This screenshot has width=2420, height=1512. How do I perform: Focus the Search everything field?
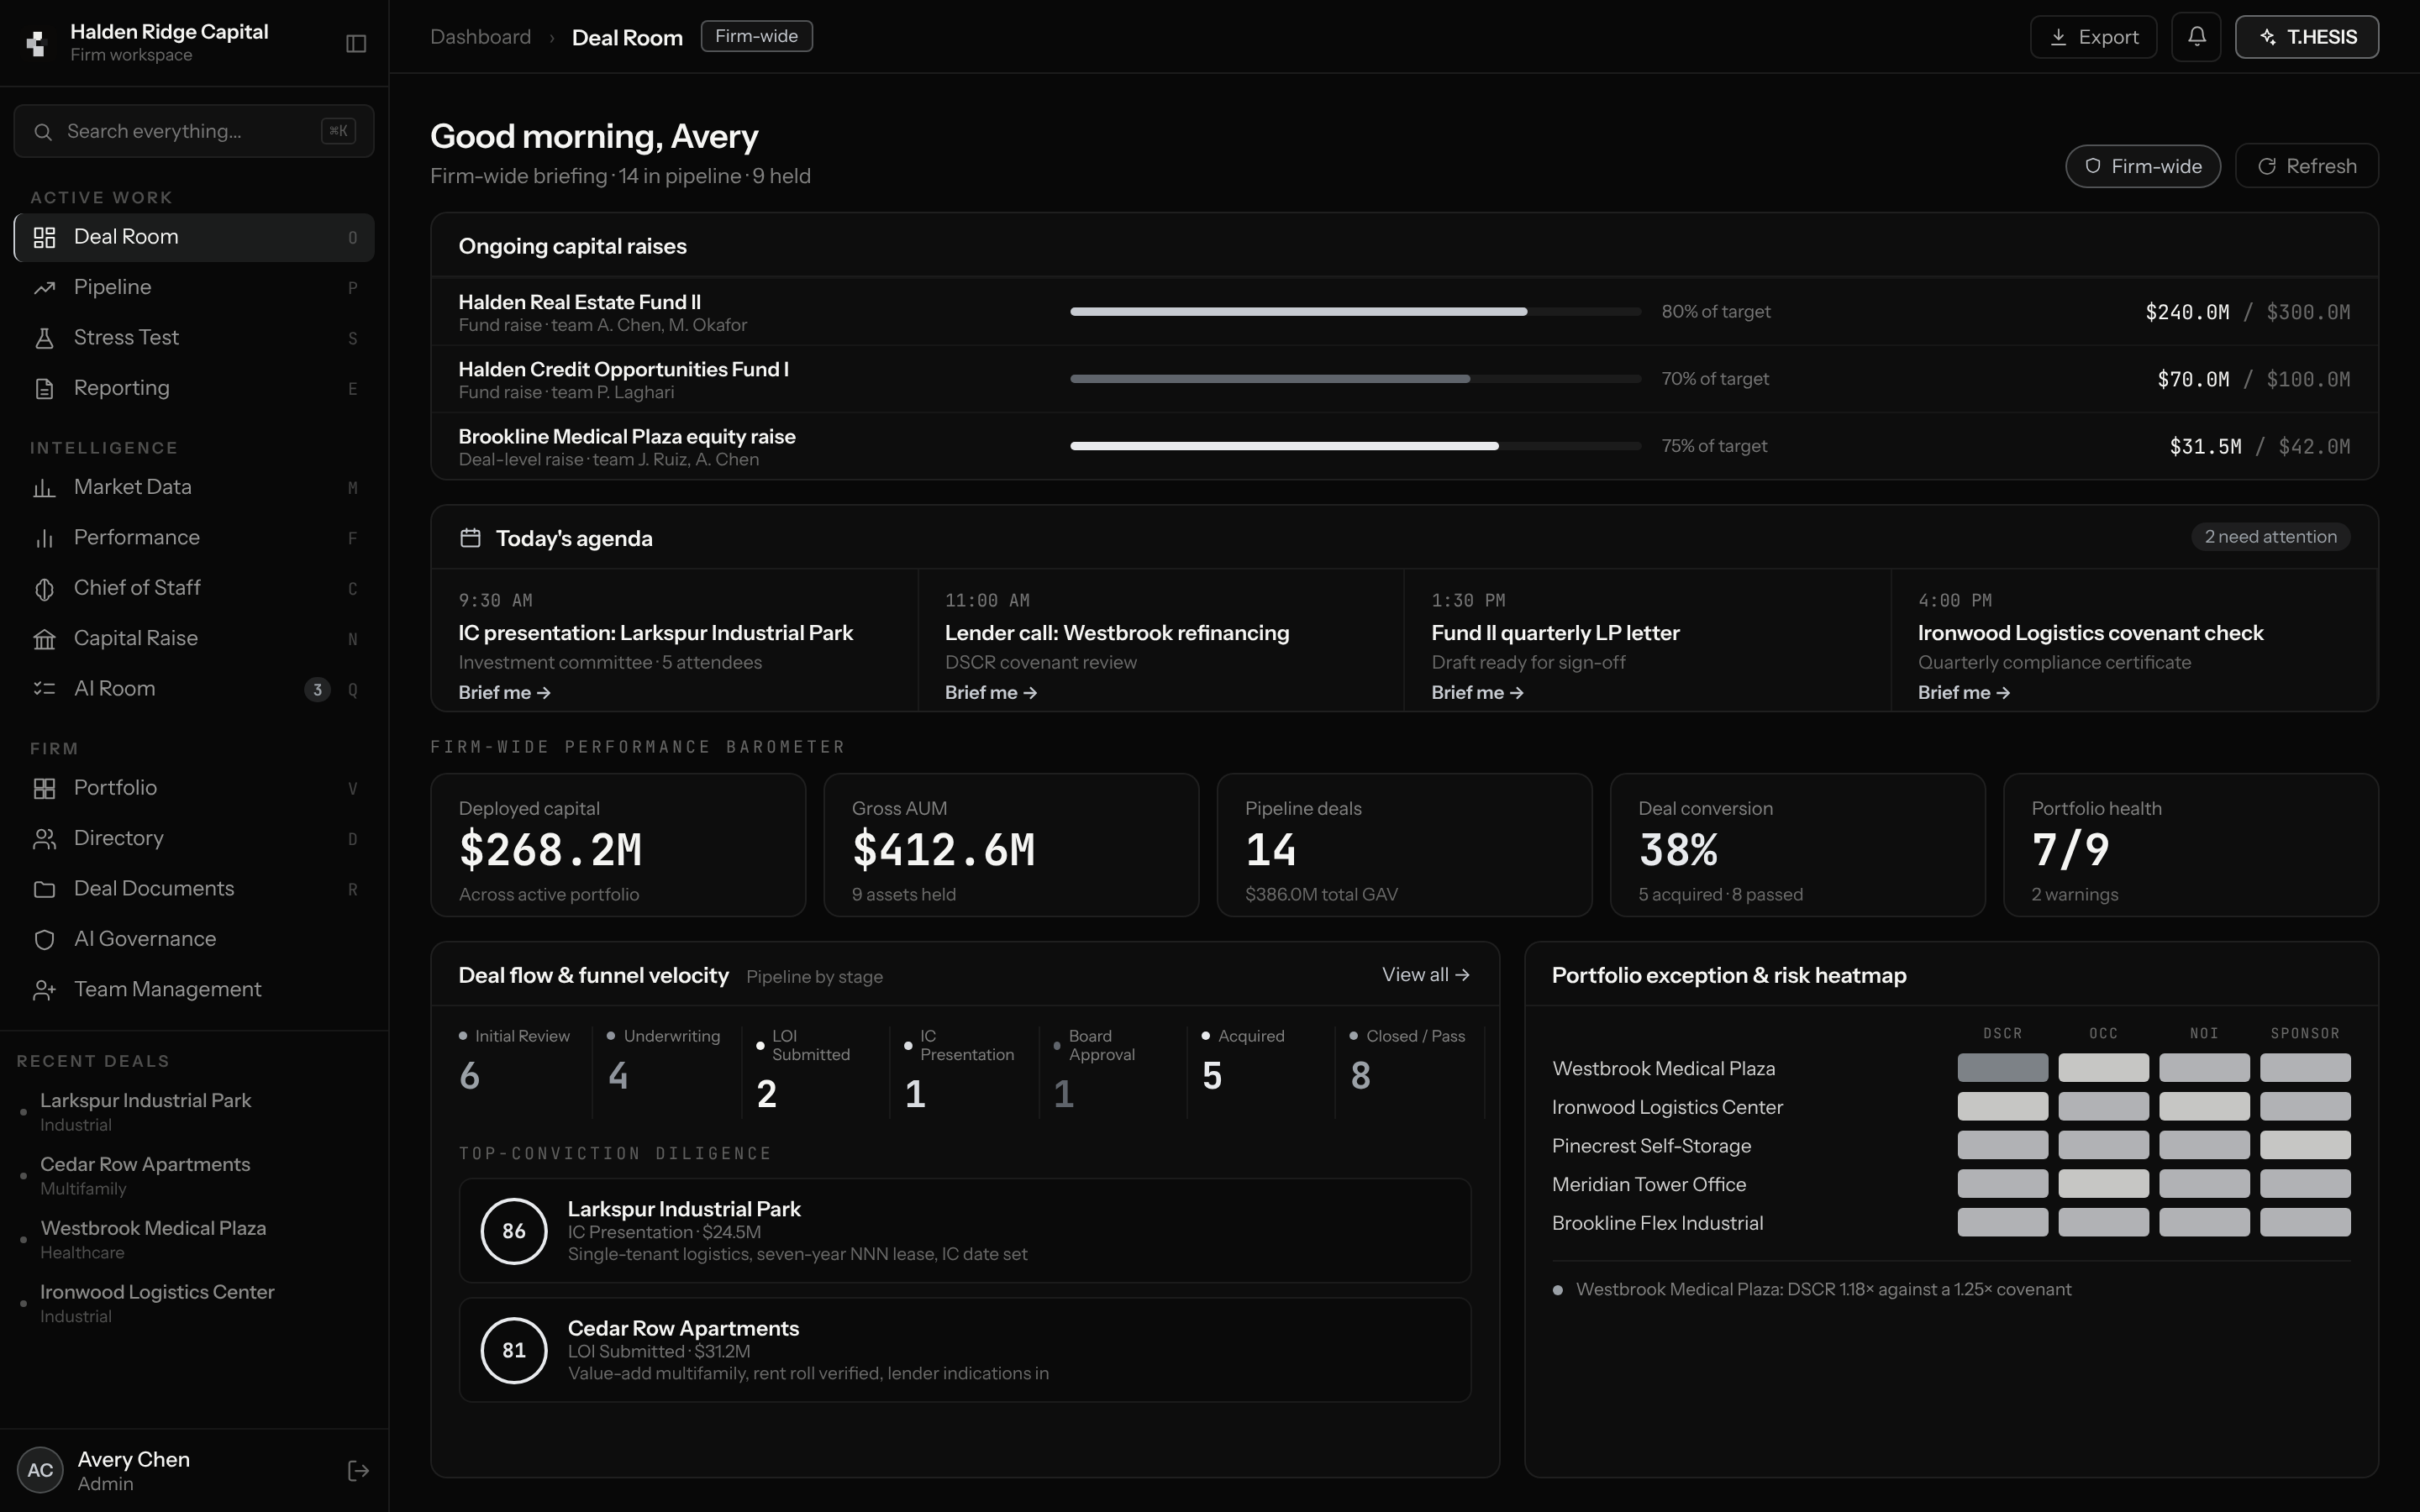point(194,131)
